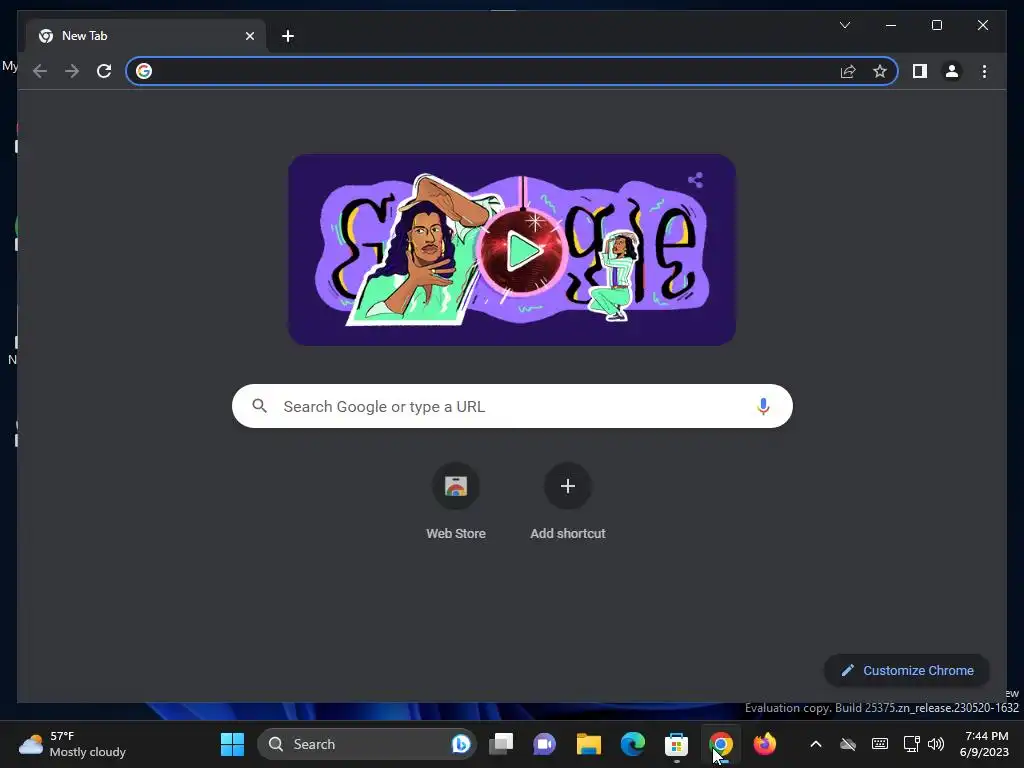
Task: Open the touch keyboard tray icon
Action: point(880,744)
